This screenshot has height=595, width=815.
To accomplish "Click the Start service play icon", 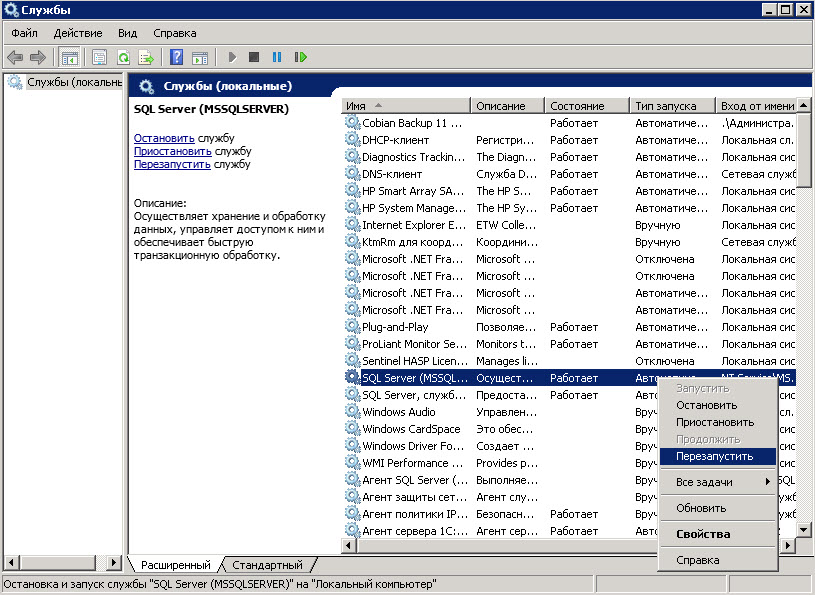I will 232,57.
